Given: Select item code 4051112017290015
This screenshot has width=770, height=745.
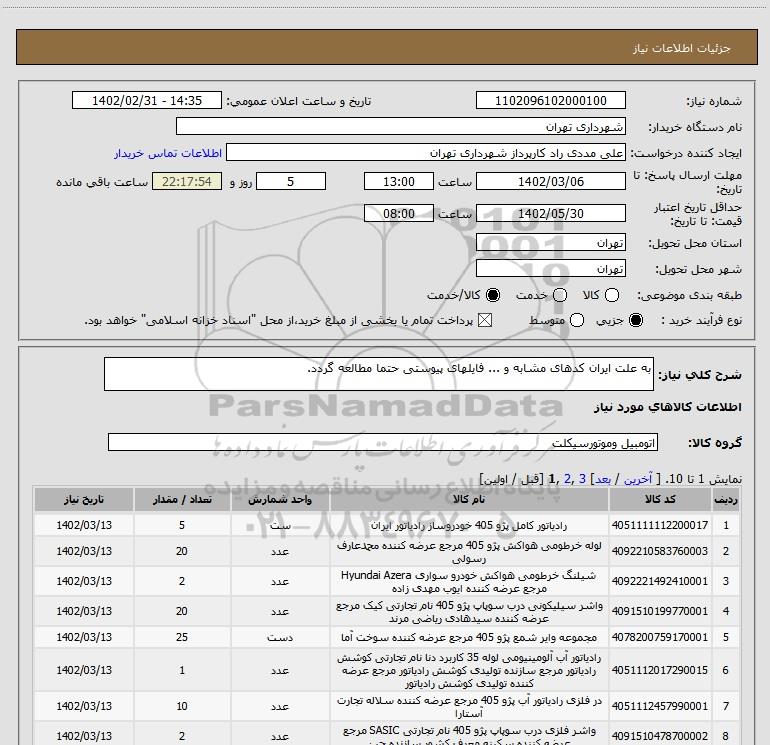Looking at the screenshot, I should click(x=660, y=670).
